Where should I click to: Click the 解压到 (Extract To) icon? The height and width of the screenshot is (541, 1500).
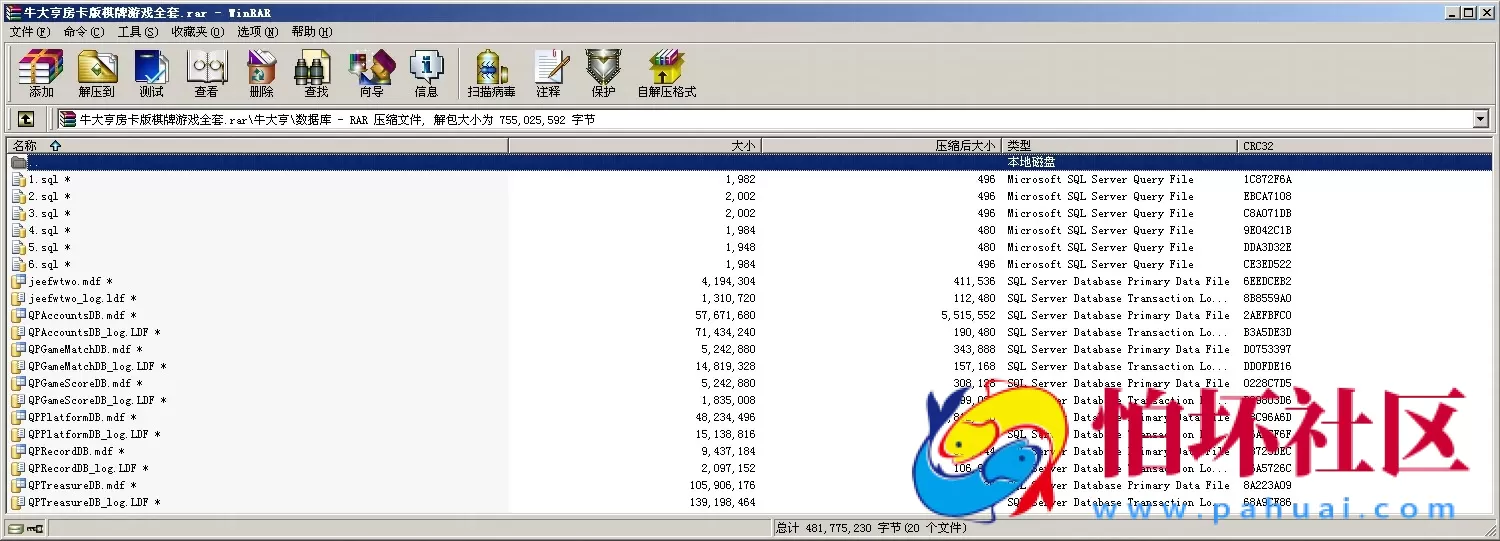tap(97, 73)
